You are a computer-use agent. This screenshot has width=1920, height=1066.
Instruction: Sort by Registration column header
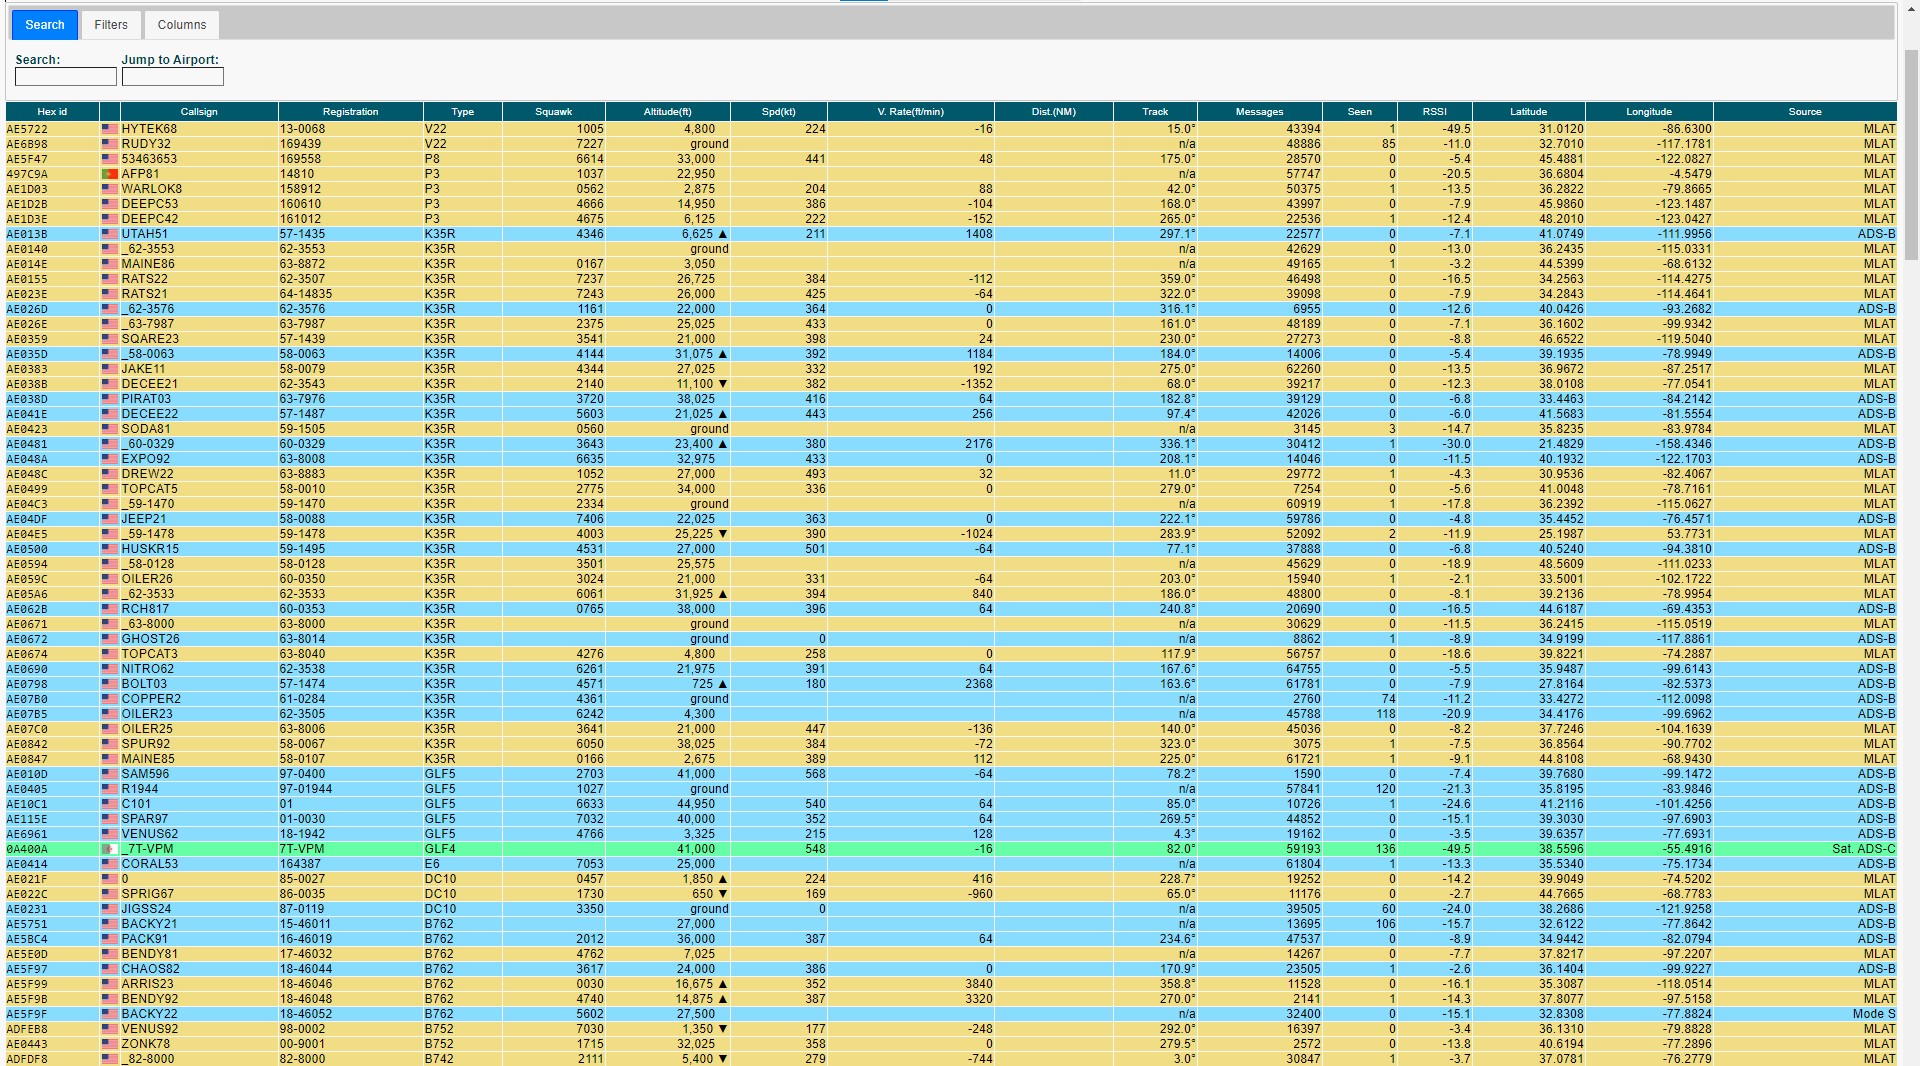click(x=351, y=112)
